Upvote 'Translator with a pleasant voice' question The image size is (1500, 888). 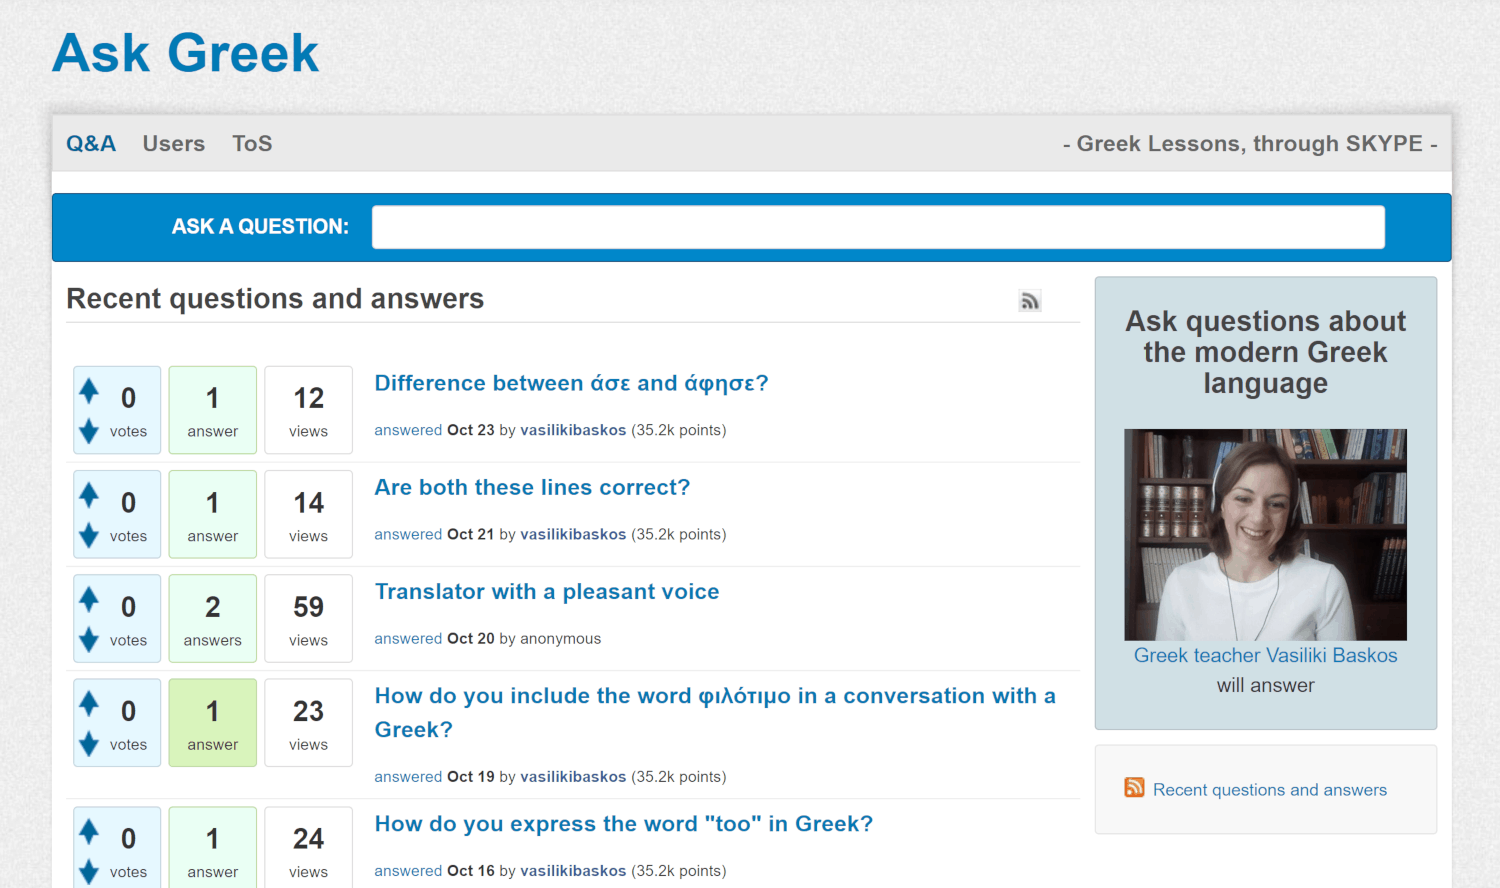(89, 599)
